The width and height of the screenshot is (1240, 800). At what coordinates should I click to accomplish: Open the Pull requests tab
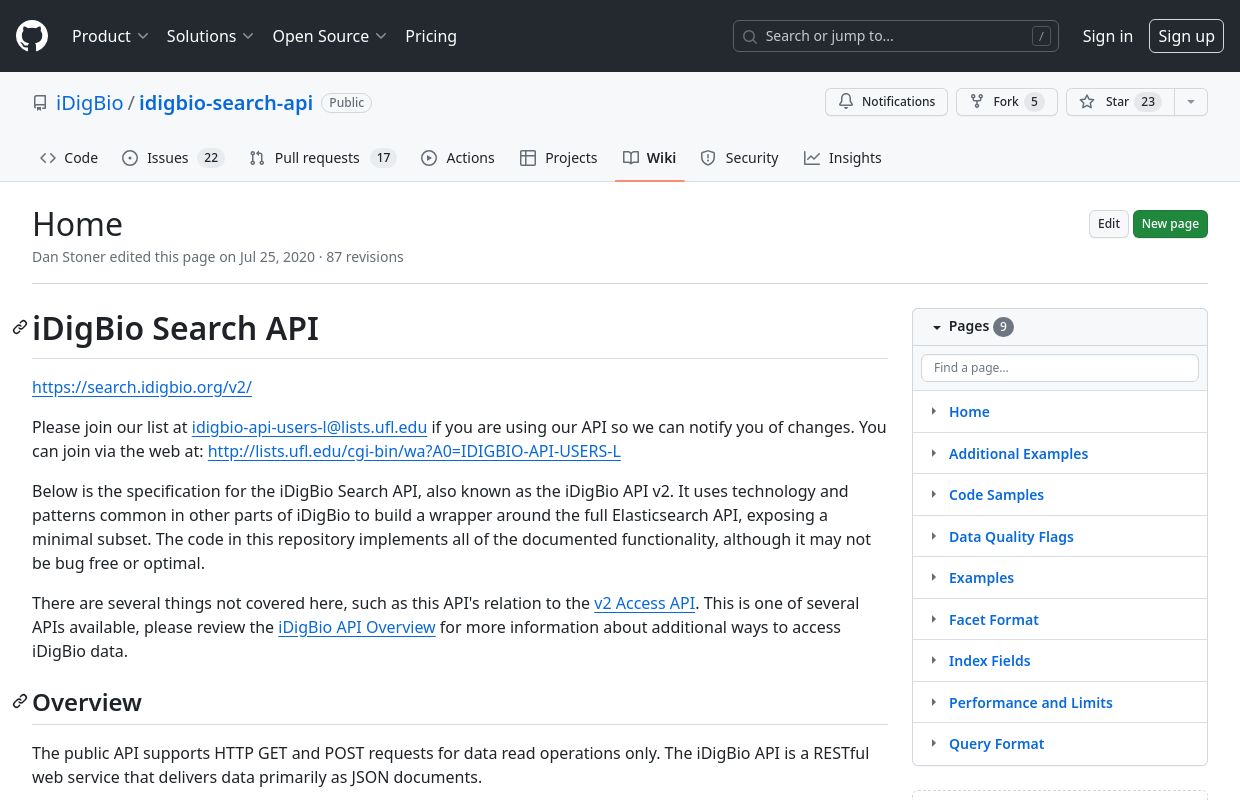pos(323,158)
